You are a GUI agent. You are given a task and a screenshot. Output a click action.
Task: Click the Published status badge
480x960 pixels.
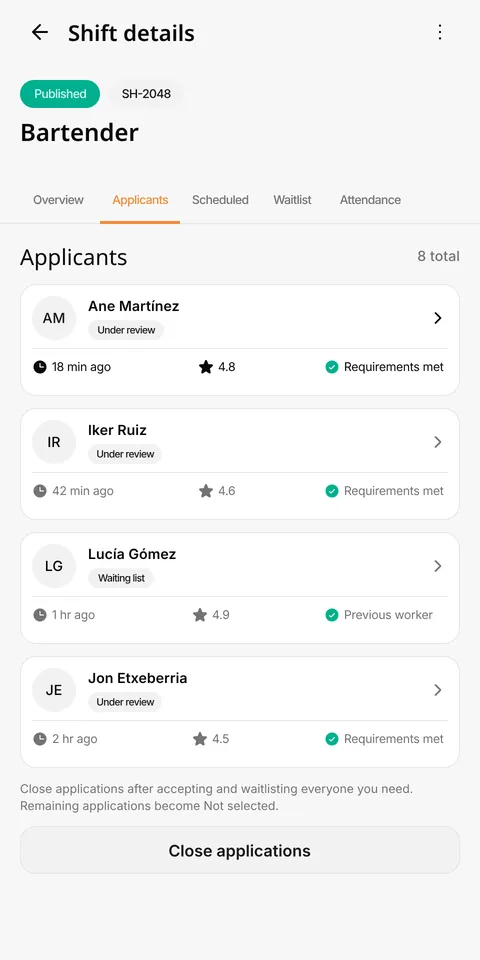(x=60, y=94)
